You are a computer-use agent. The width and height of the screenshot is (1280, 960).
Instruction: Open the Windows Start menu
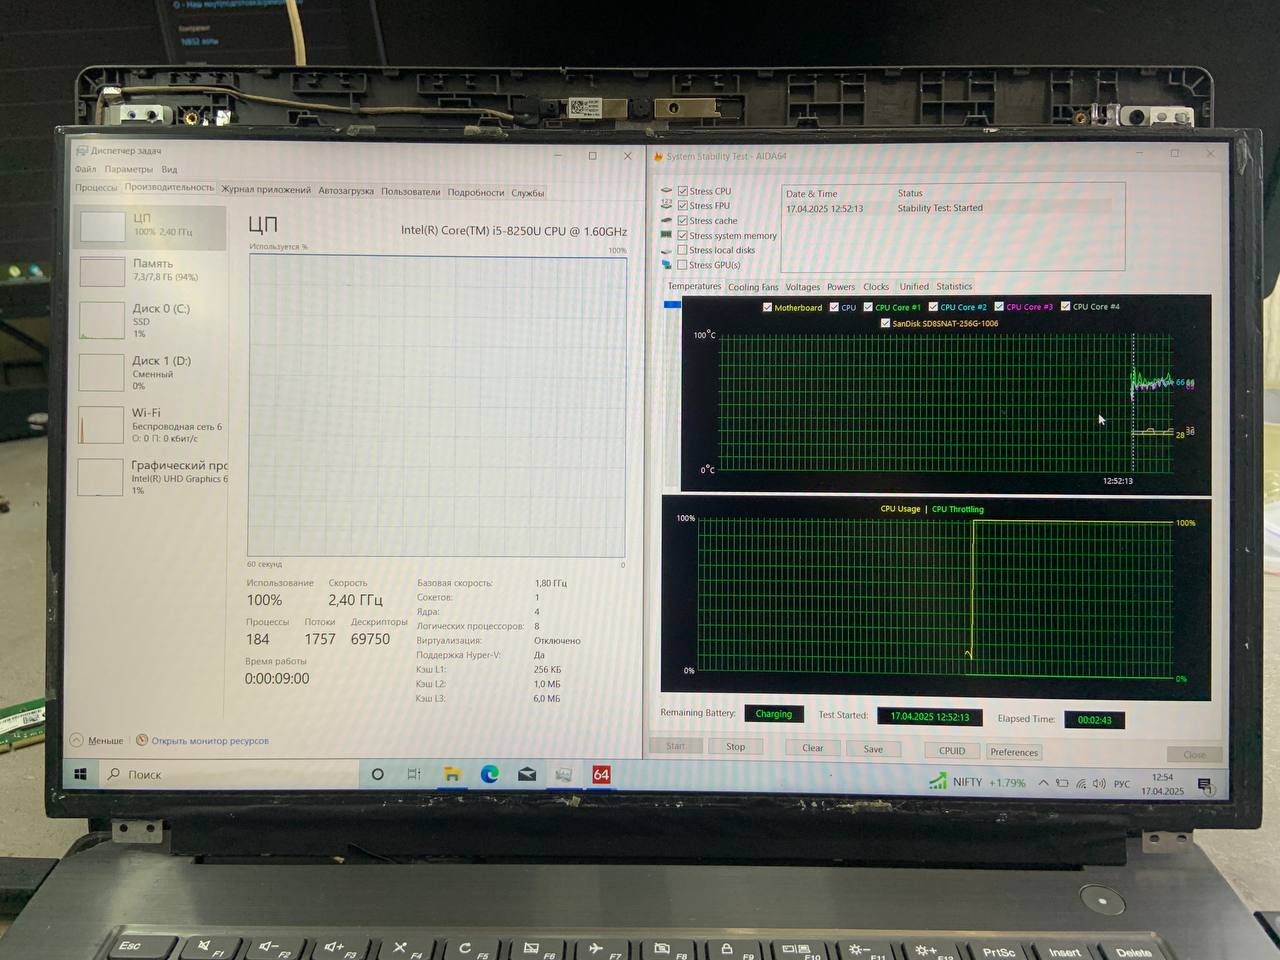pyautogui.click(x=81, y=774)
